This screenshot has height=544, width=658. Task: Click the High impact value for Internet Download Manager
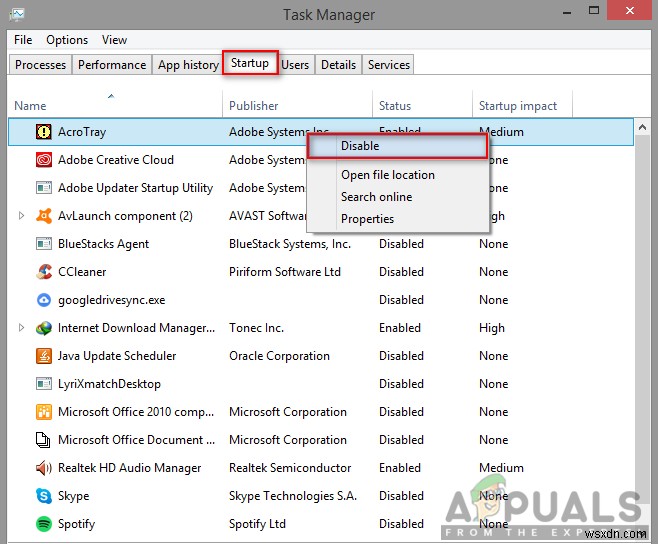click(492, 328)
